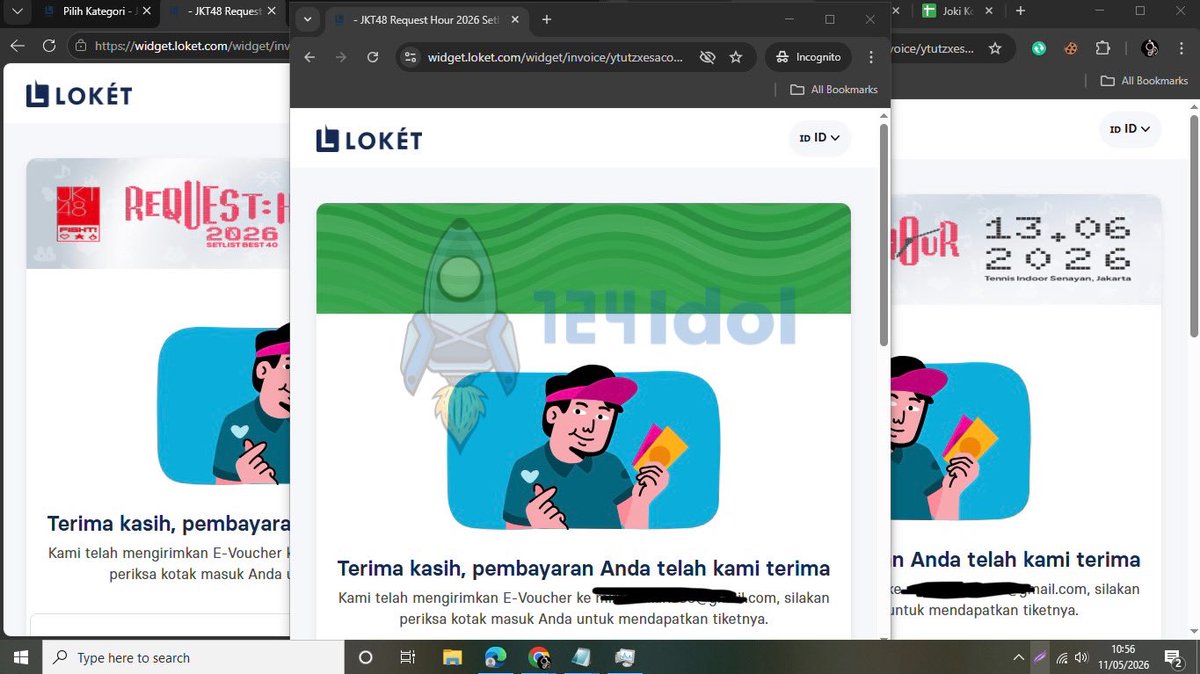The height and width of the screenshot is (674, 1200).
Task: Open the Wi-Fi network tray icon
Action: click(1061, 658)
